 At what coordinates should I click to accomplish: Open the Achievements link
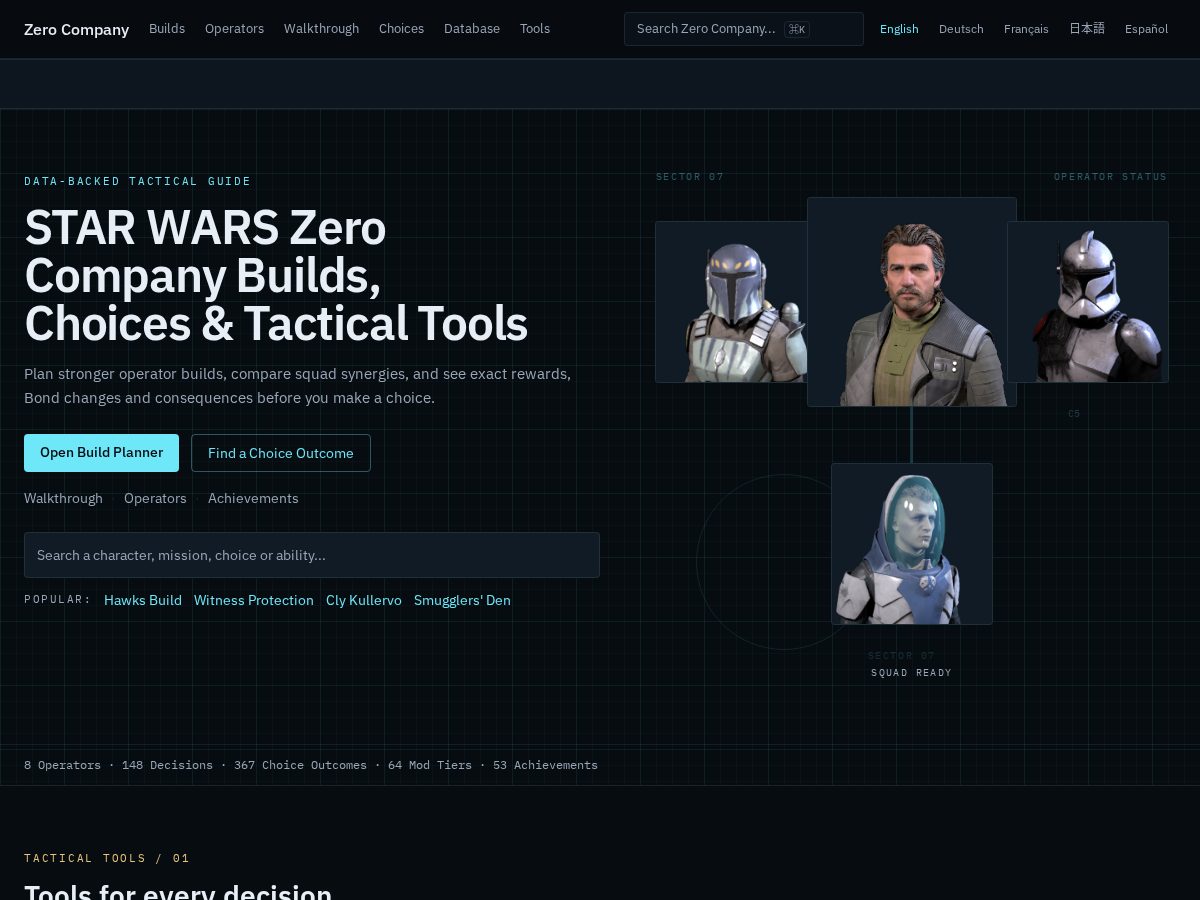pyautogui.click(x=253, y=498)
